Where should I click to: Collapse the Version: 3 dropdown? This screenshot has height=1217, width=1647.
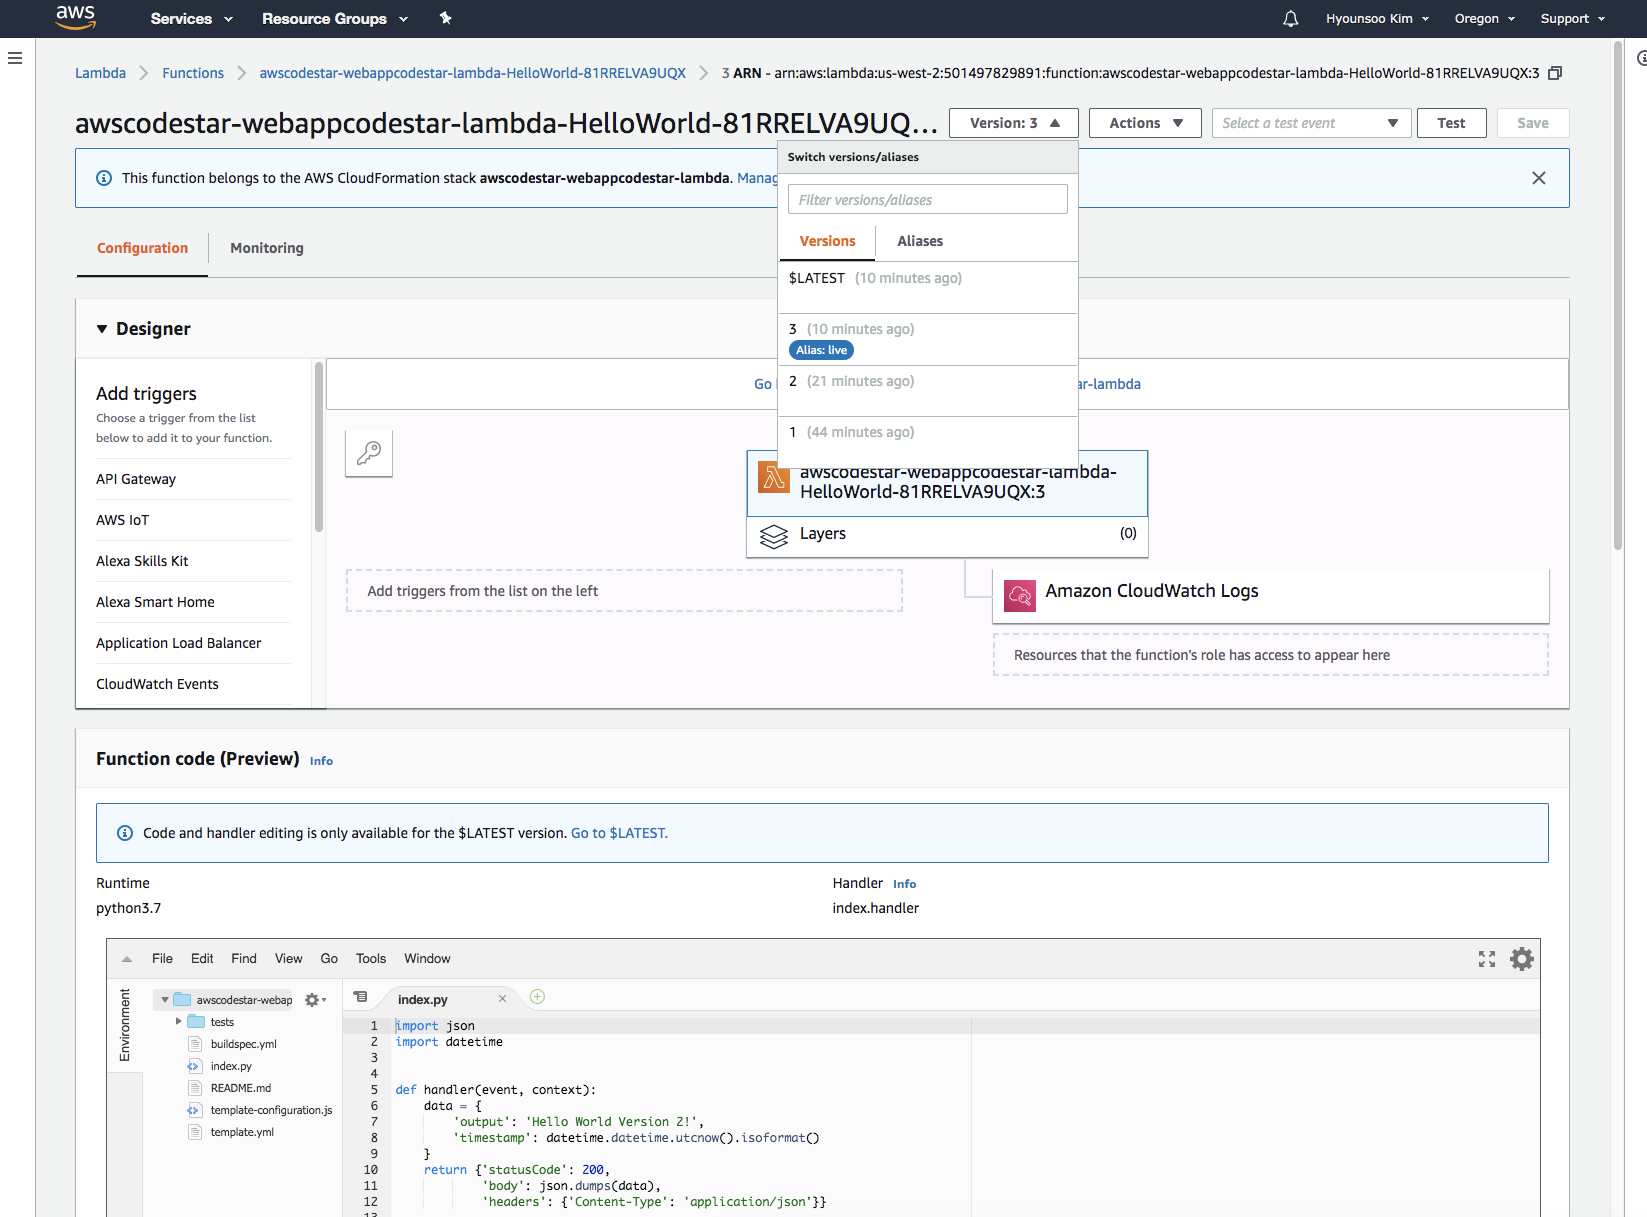[x=1013, y=123]
